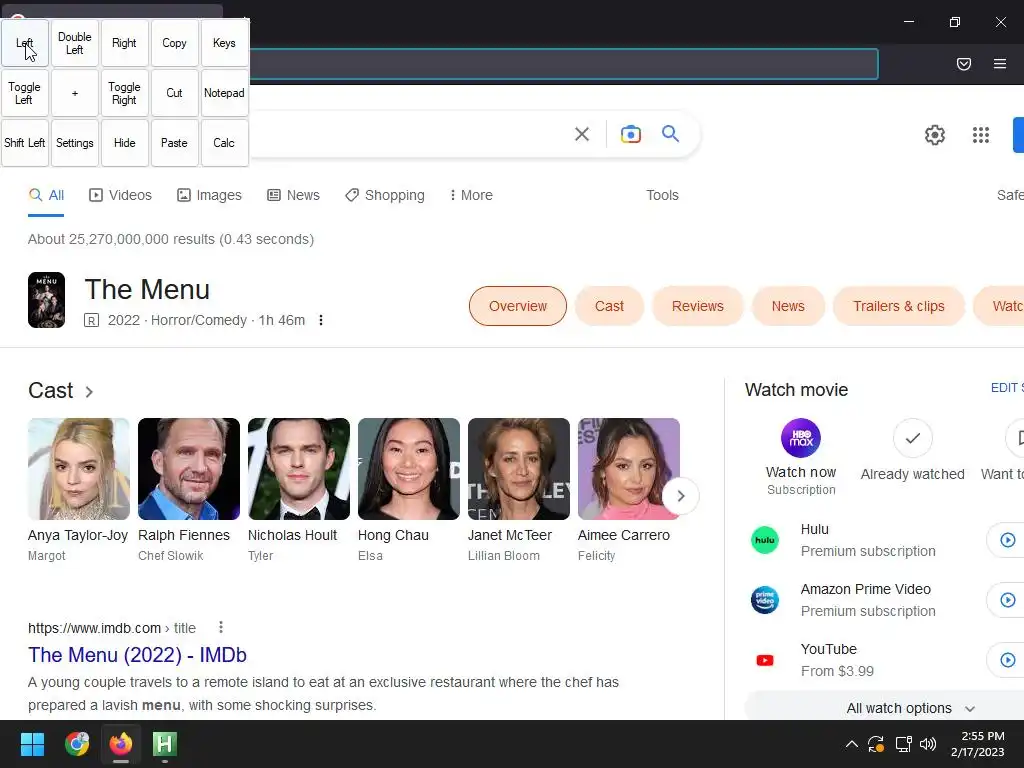Viewport: 1024px width, 768px height.
Task: Mark movie as Already watched
Action: pyautogui.click(x=912, y=438)
